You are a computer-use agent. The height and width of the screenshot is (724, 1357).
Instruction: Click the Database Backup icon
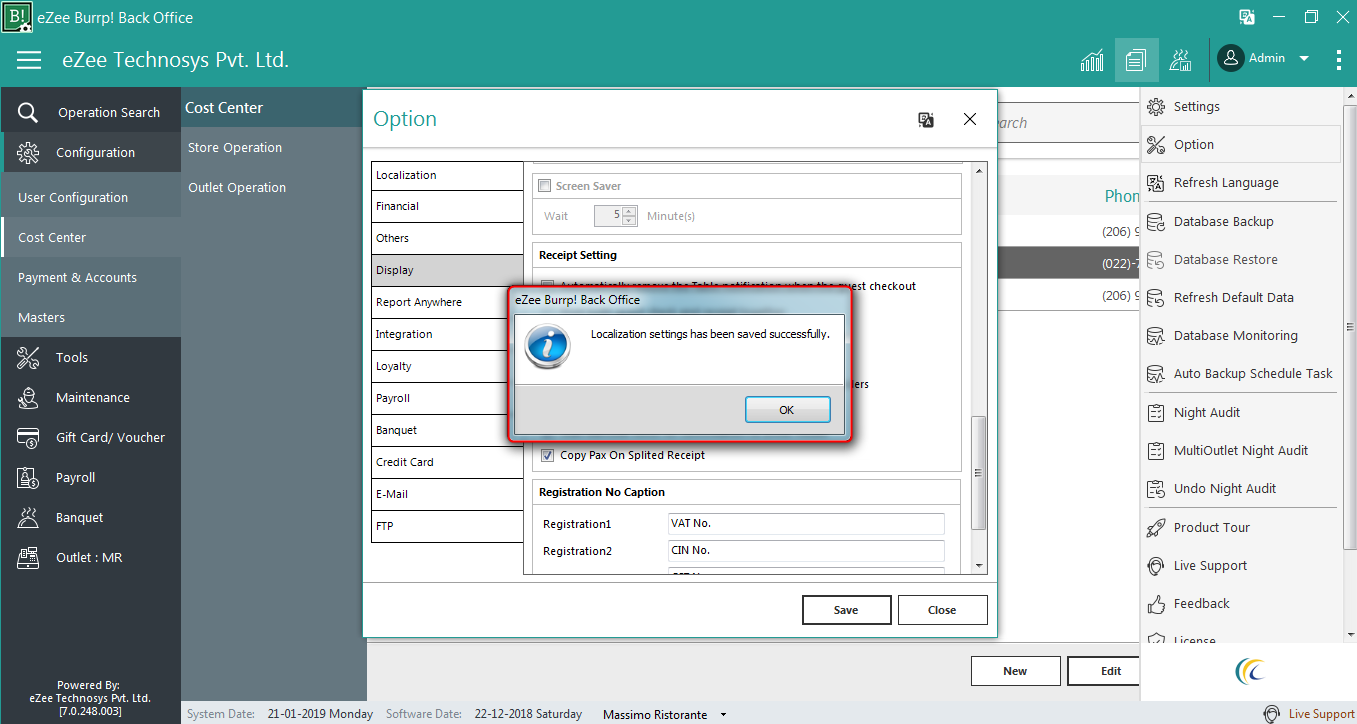1156,221
